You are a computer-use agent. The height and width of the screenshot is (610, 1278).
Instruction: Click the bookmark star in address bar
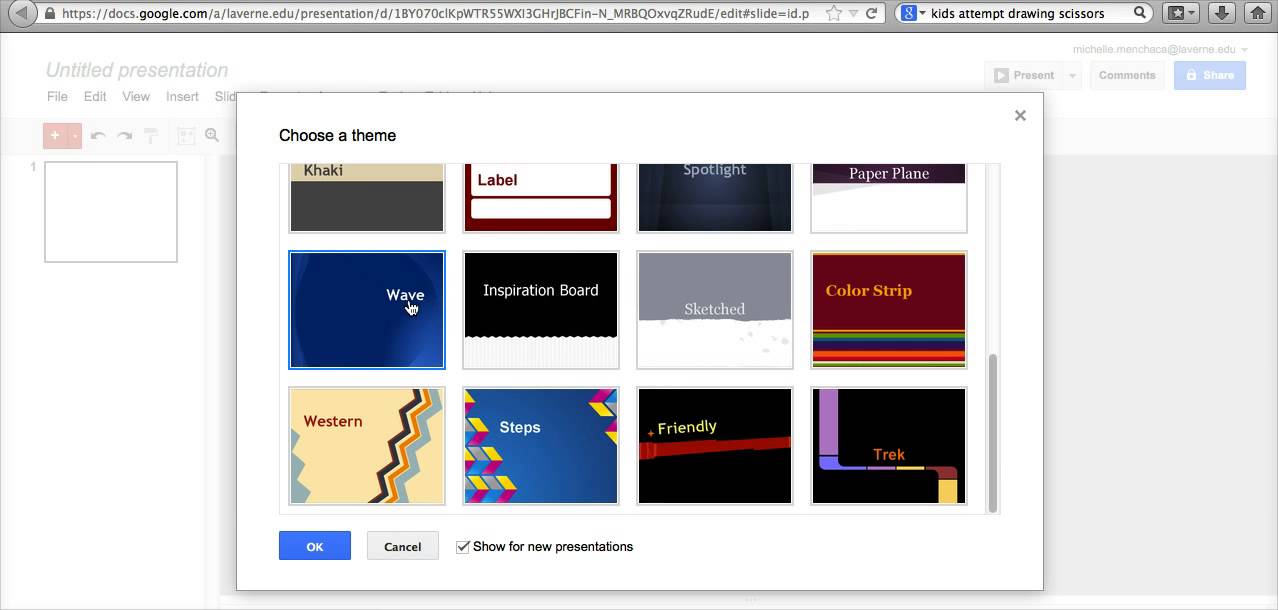(834, 14)
